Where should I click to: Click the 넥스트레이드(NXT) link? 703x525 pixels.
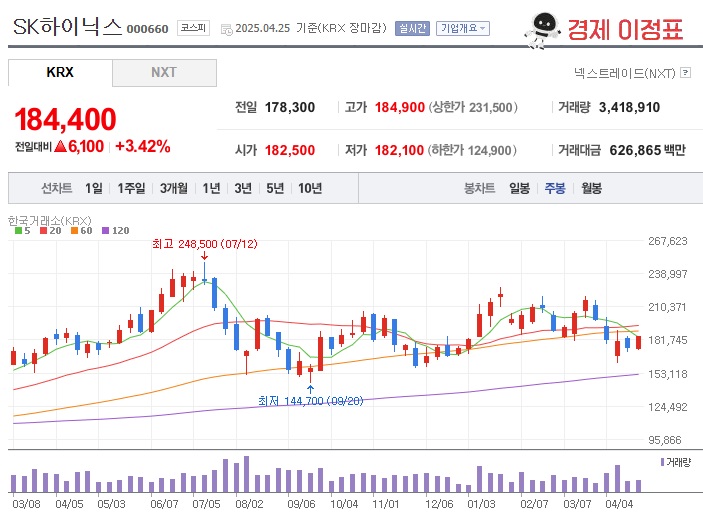[x=625, y=73]
